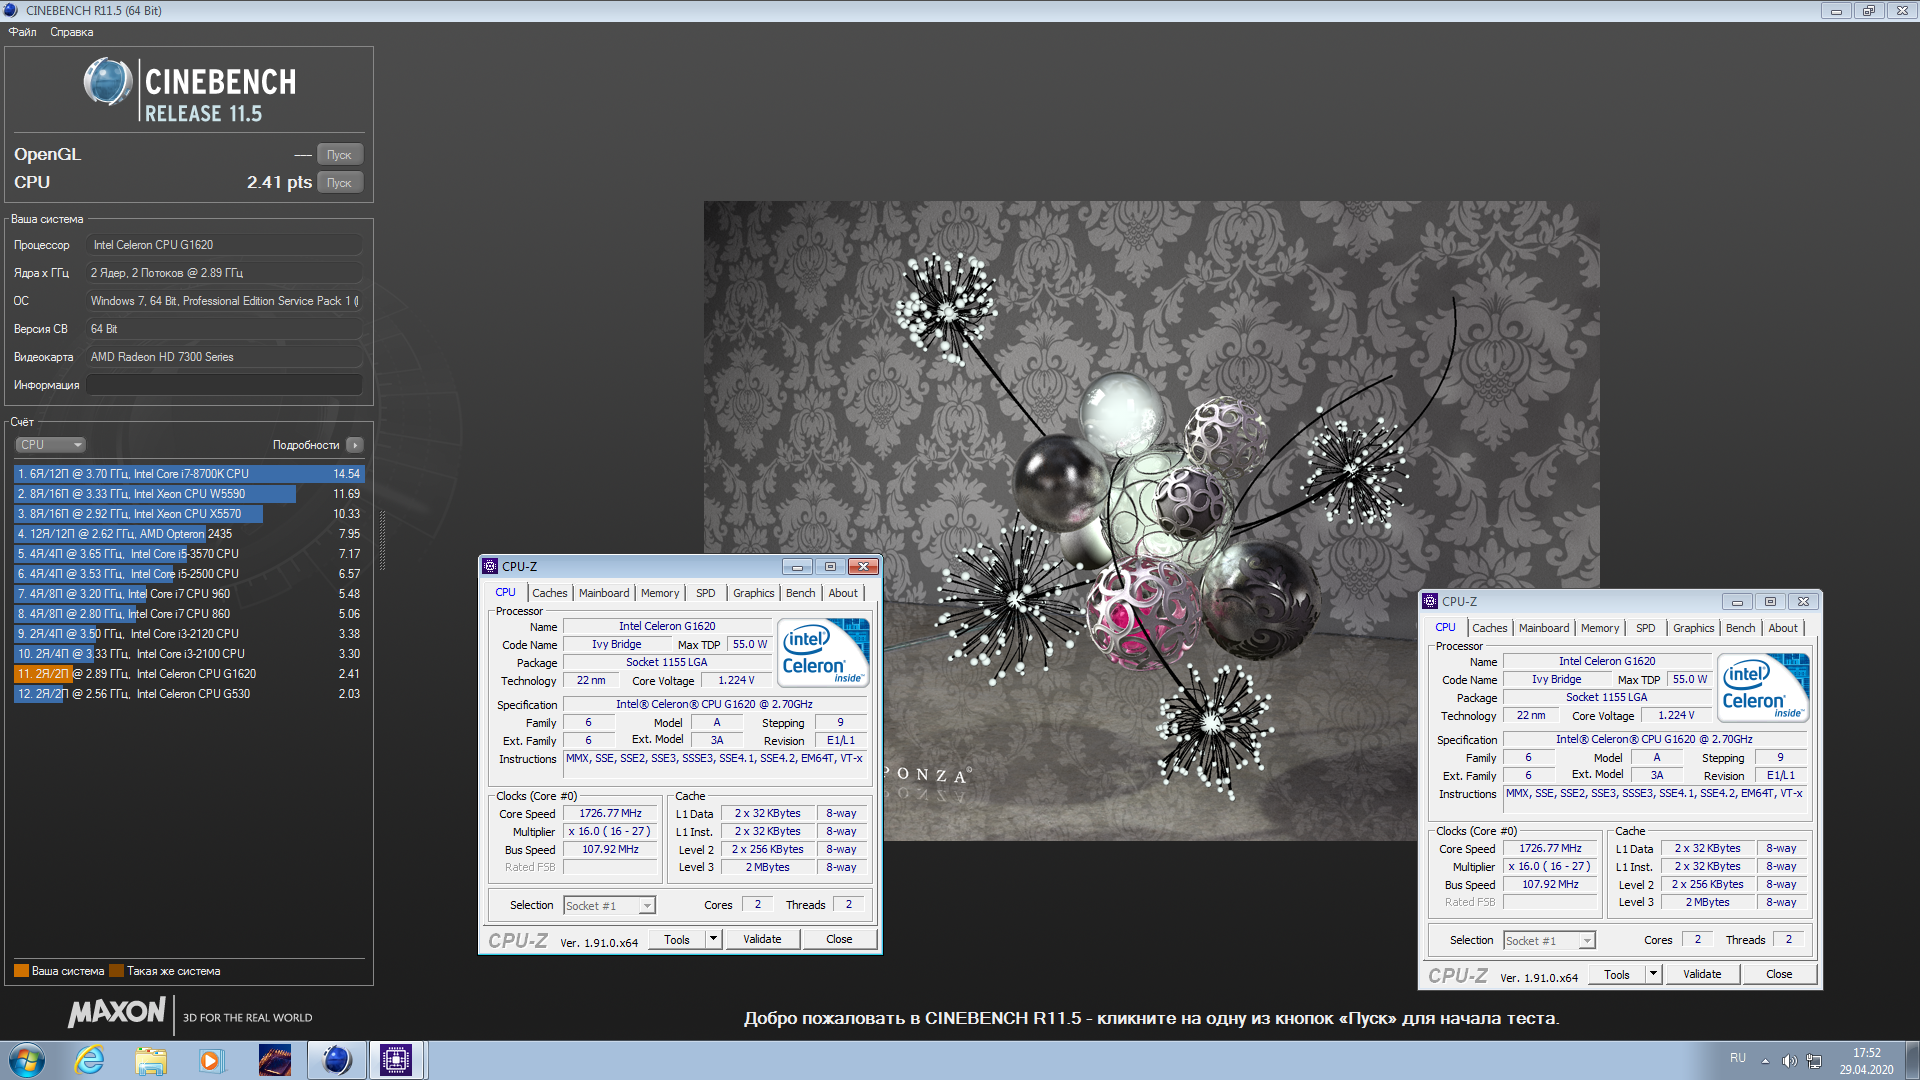Open Start menu via Windows orb

coord(27,1060)
